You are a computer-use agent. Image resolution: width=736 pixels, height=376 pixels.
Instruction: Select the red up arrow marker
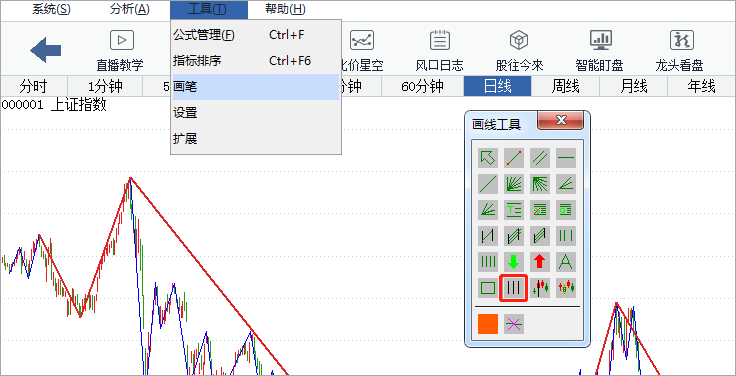coord(540,261)
